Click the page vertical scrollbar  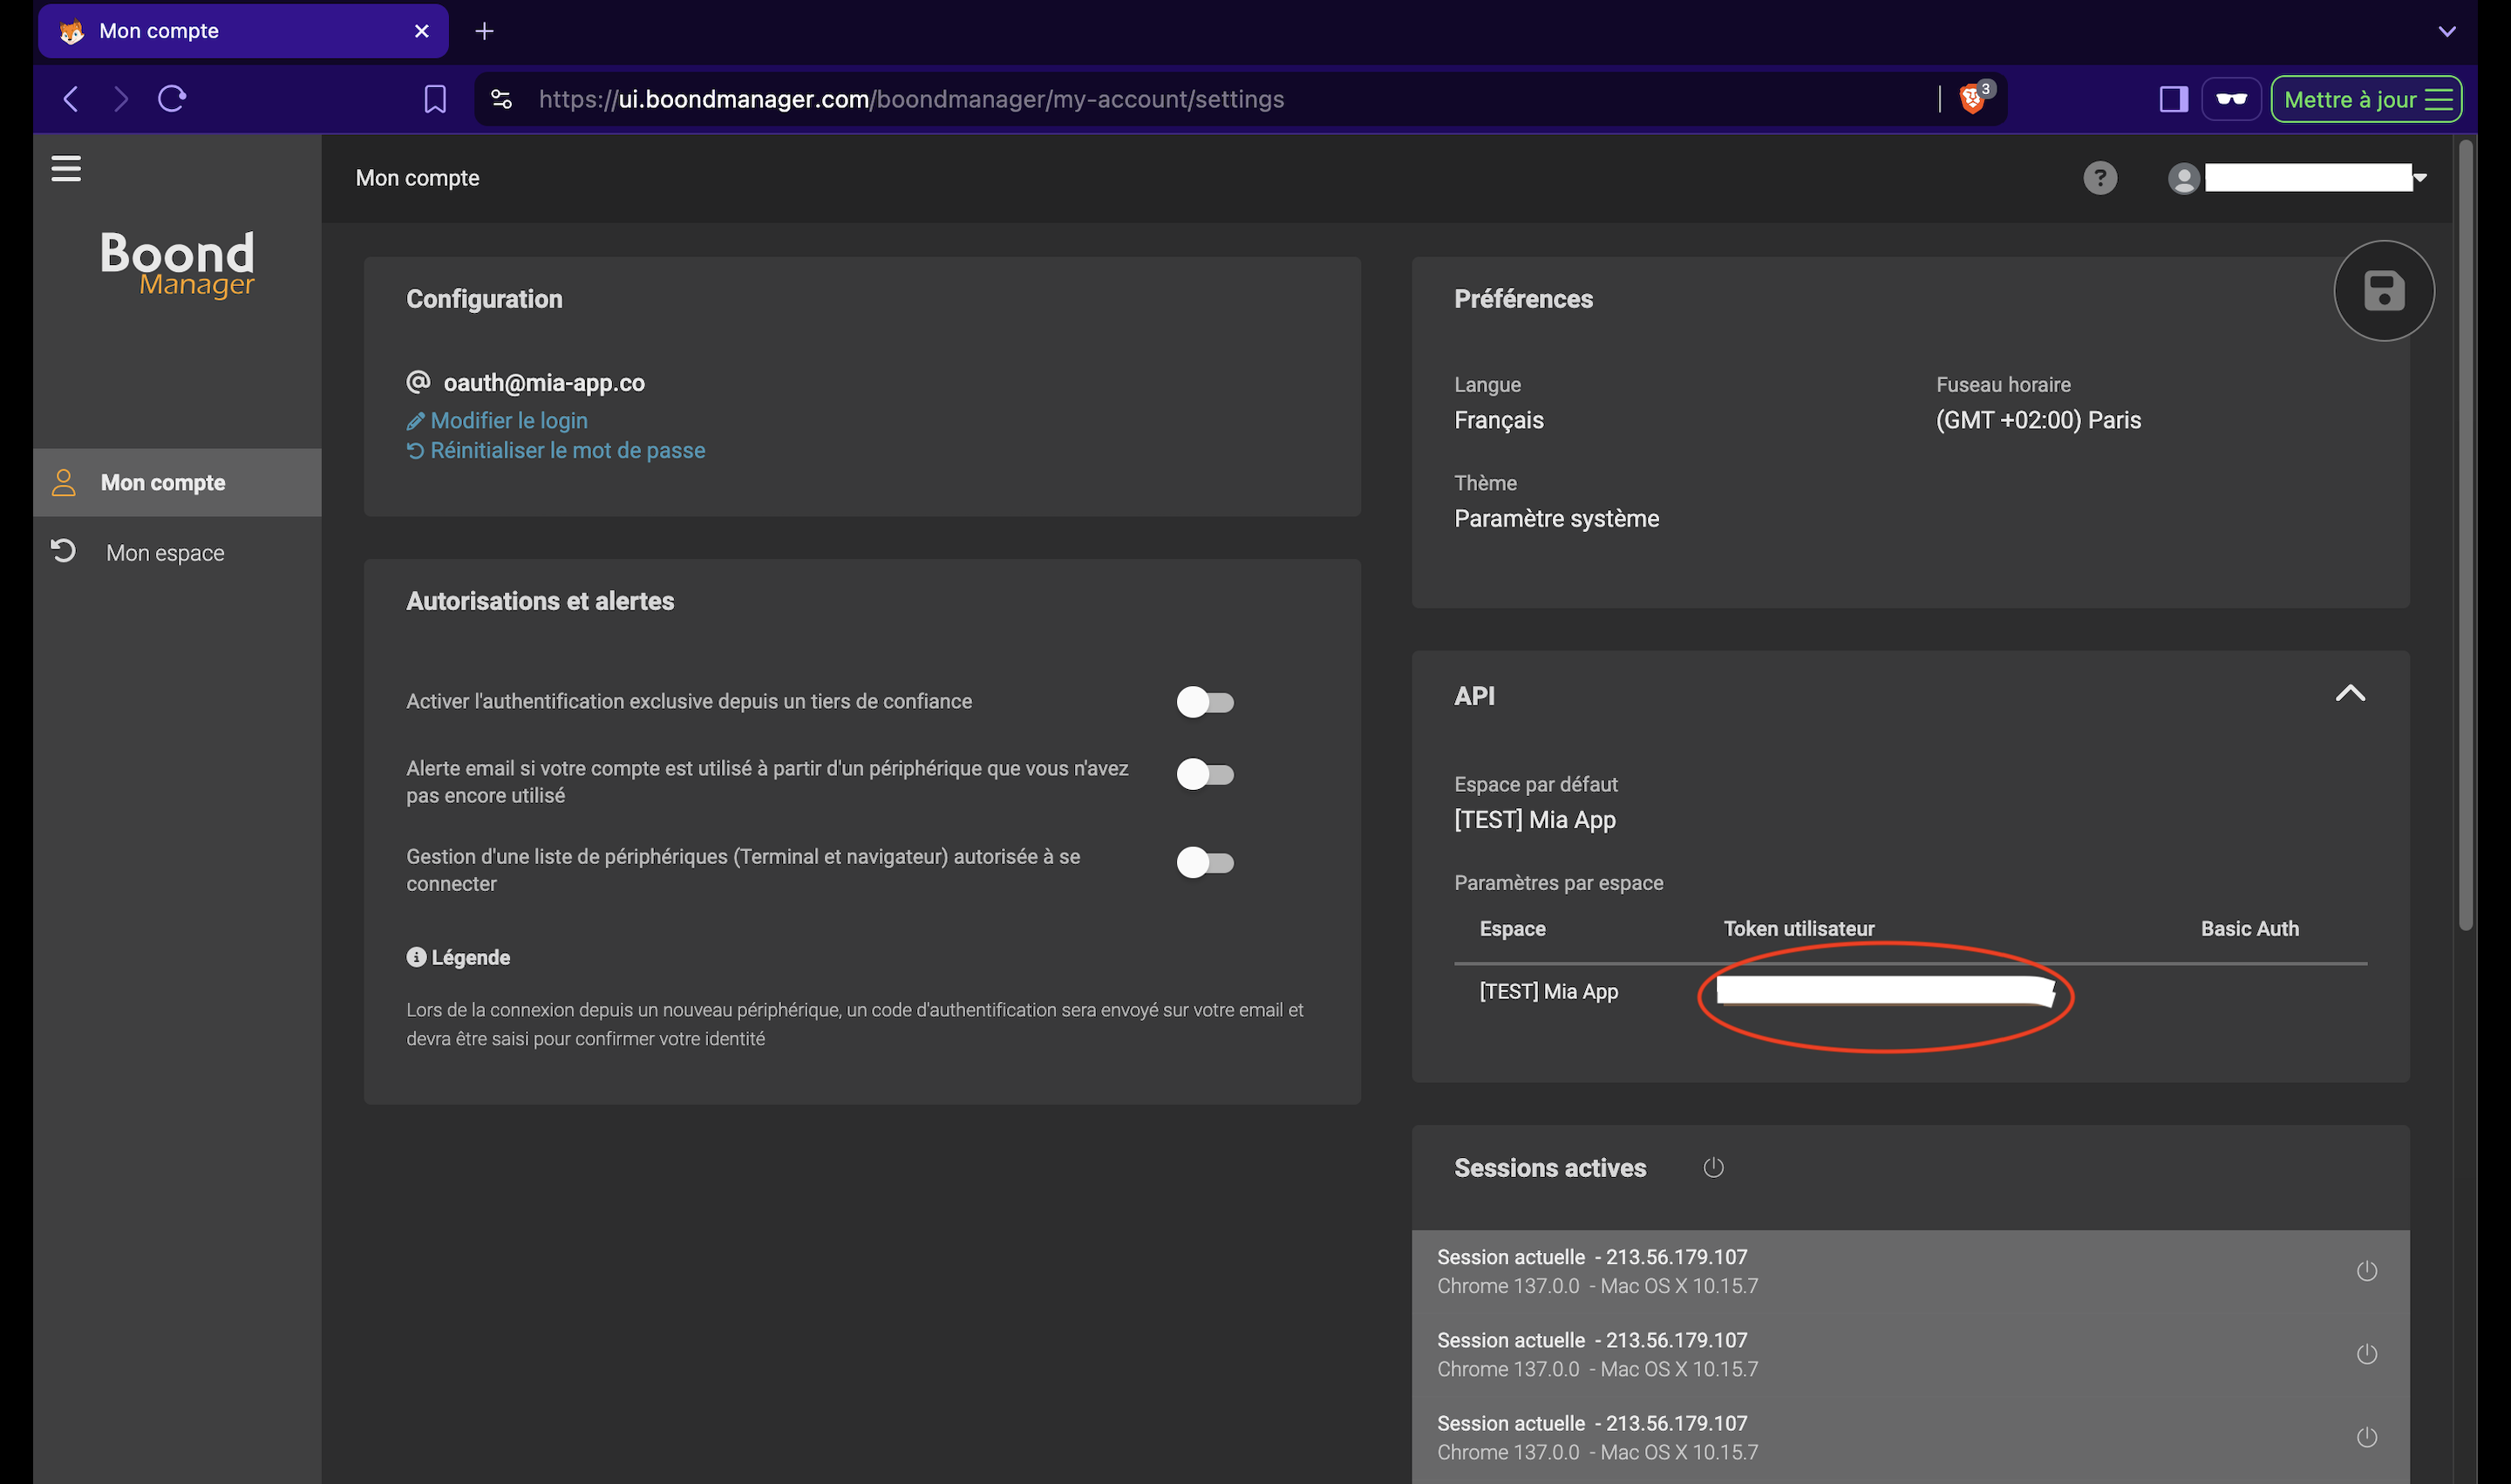pyautogui.click(x=2465, y=535)
